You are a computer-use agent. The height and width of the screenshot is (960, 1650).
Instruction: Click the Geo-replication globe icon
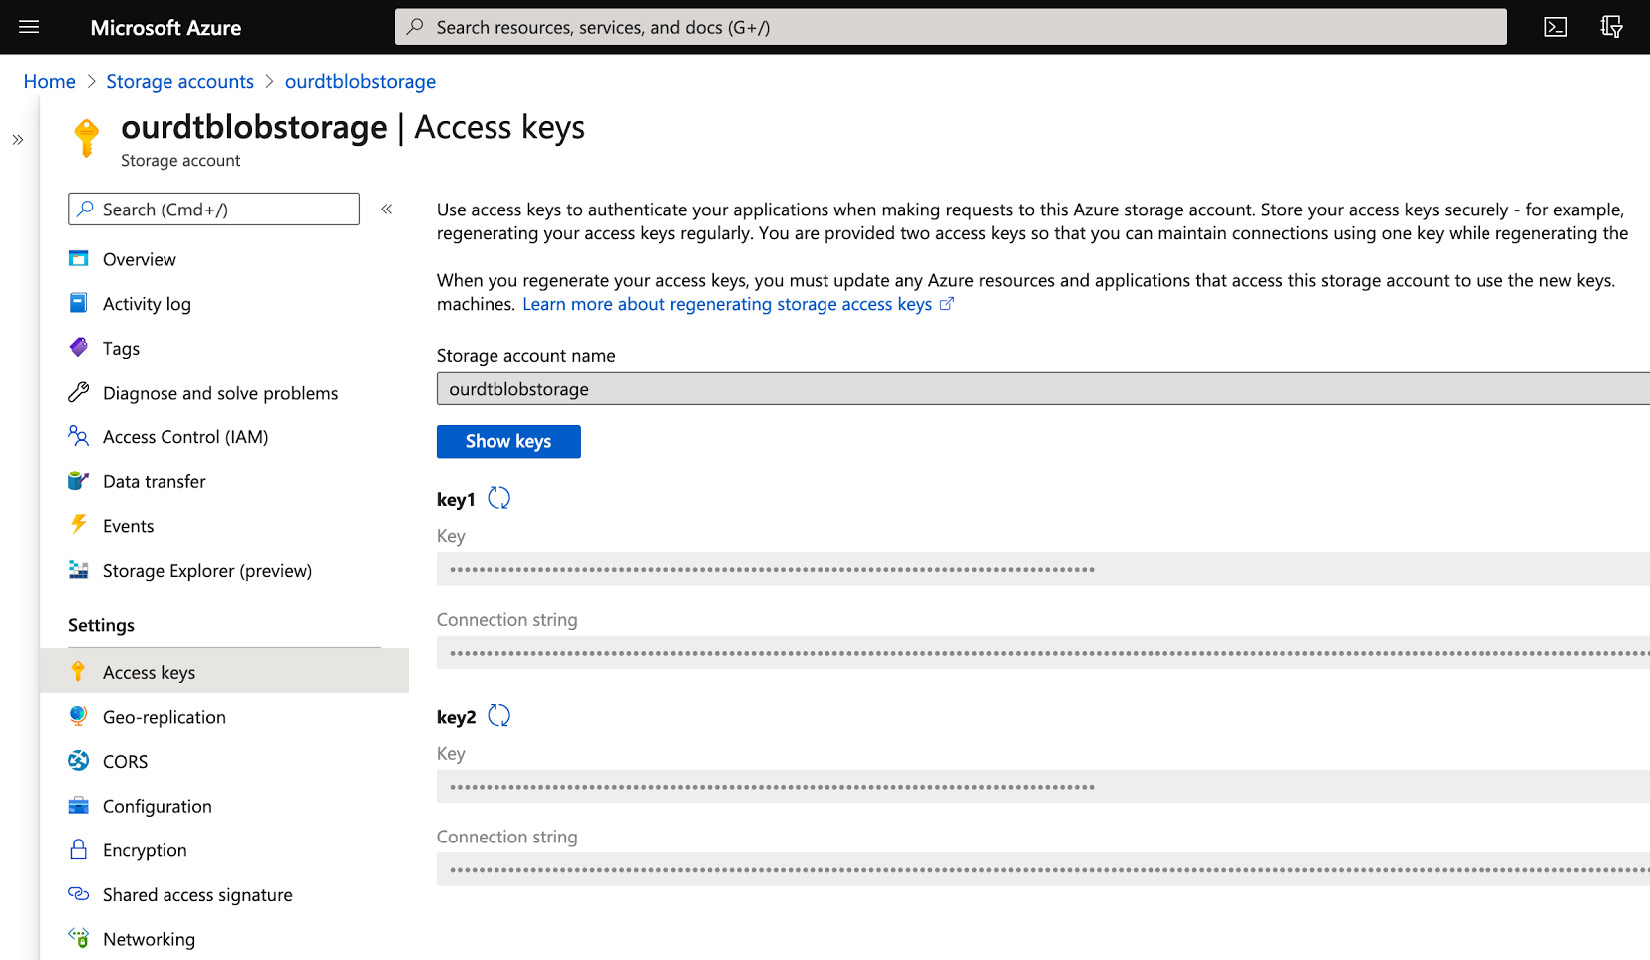78,716
